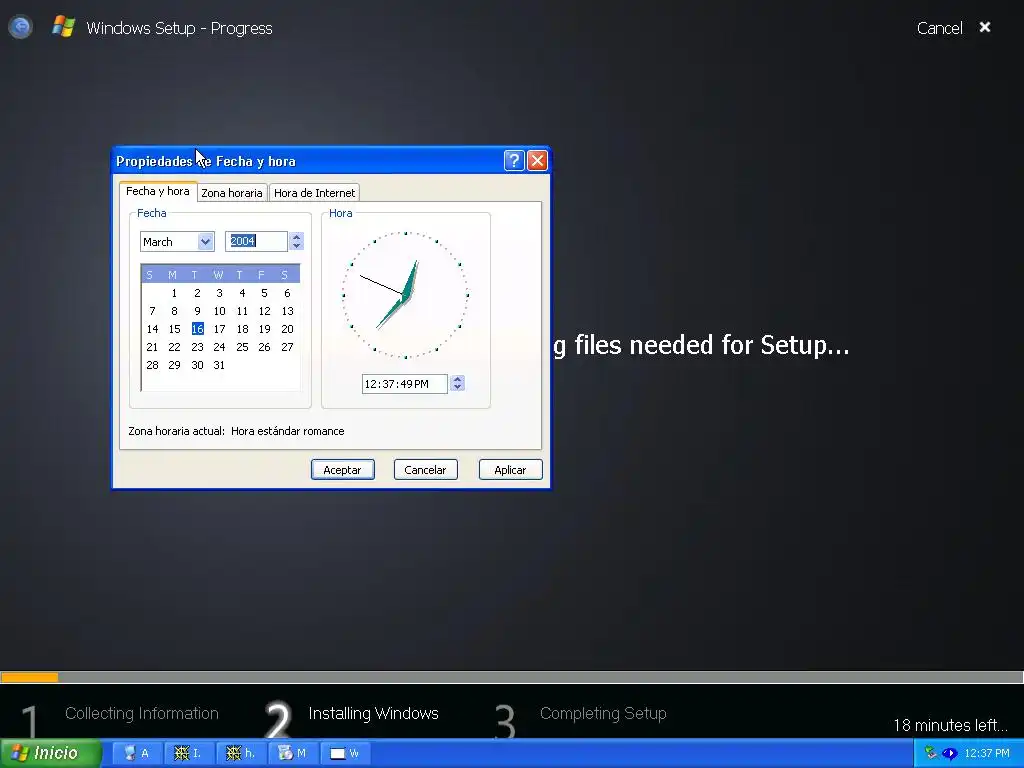Click the setup progress bar
This screenshot has width=1024, height=768.
pyautogui.click(x=512, y=677)
